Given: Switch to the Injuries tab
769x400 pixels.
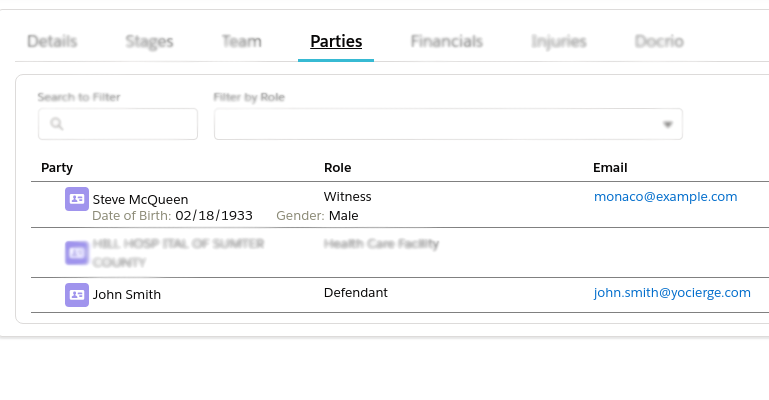Looking at the screenshot, I should pos(559,42).
